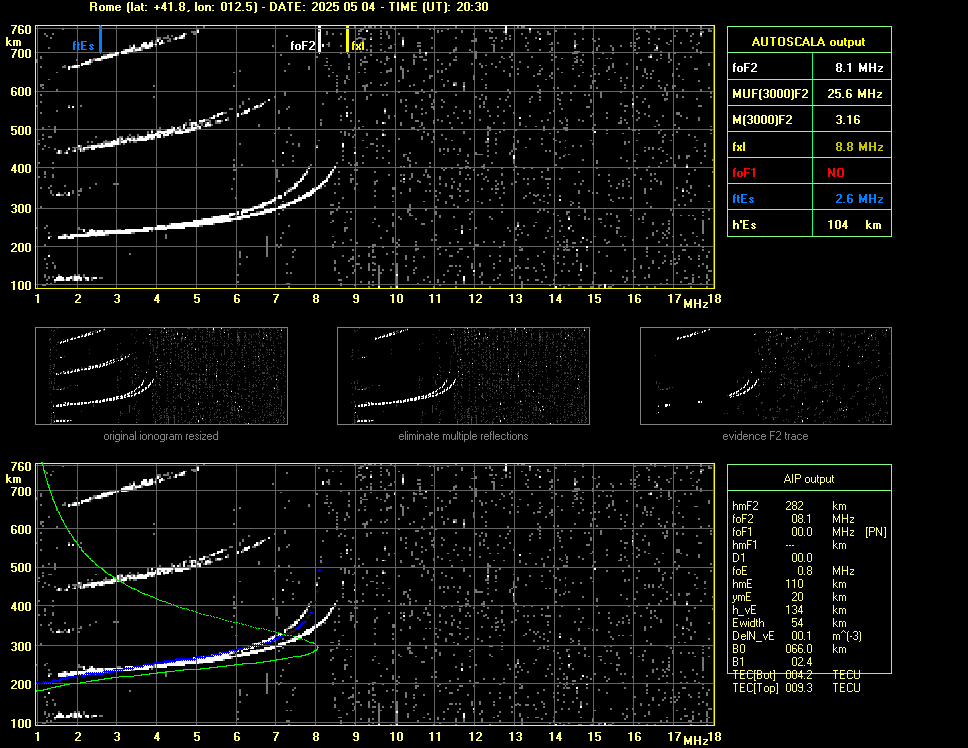This screenshot has height=748, width=968.
Task: Click the 'eliminate multiple reflections' caption
Action: pos(463,436)
